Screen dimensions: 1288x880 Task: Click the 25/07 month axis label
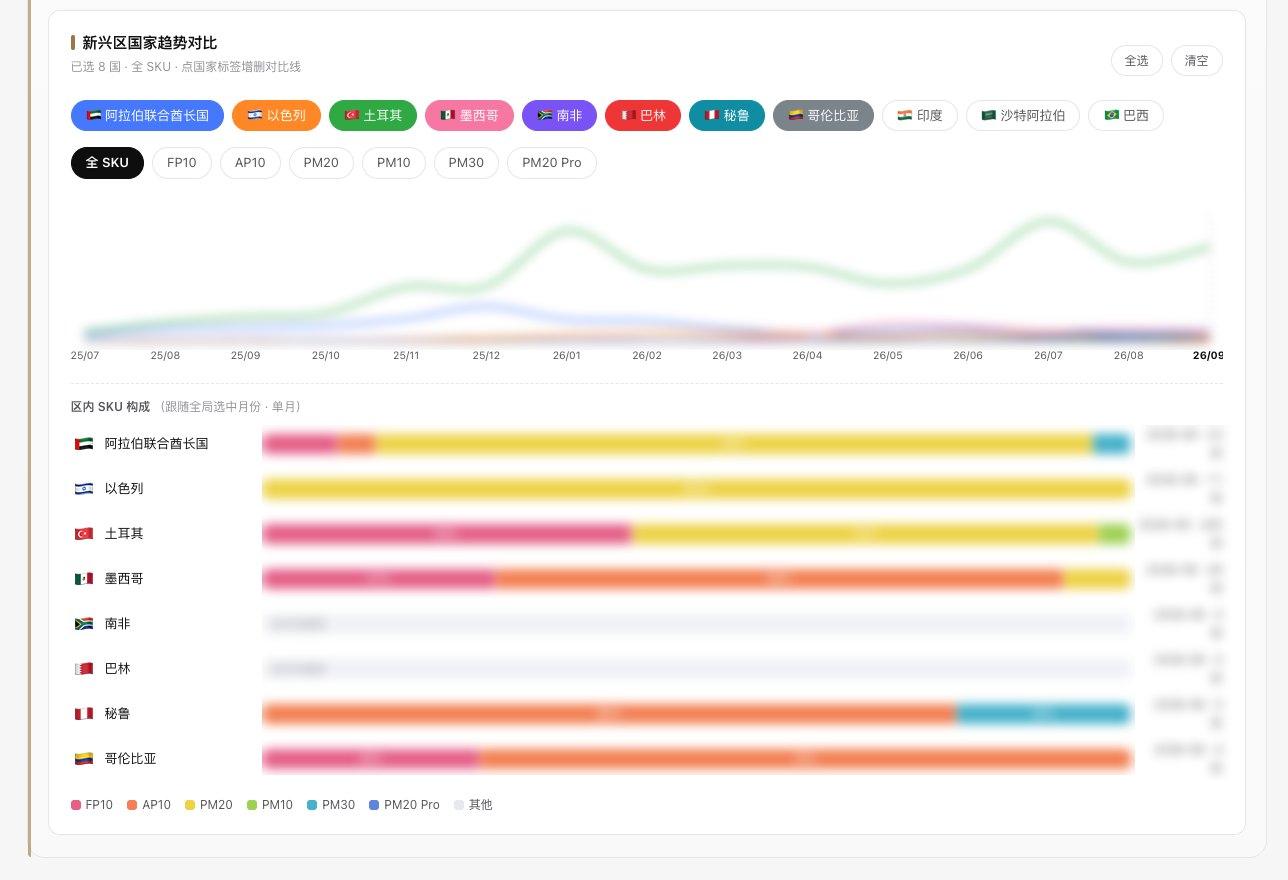(85, 356)
